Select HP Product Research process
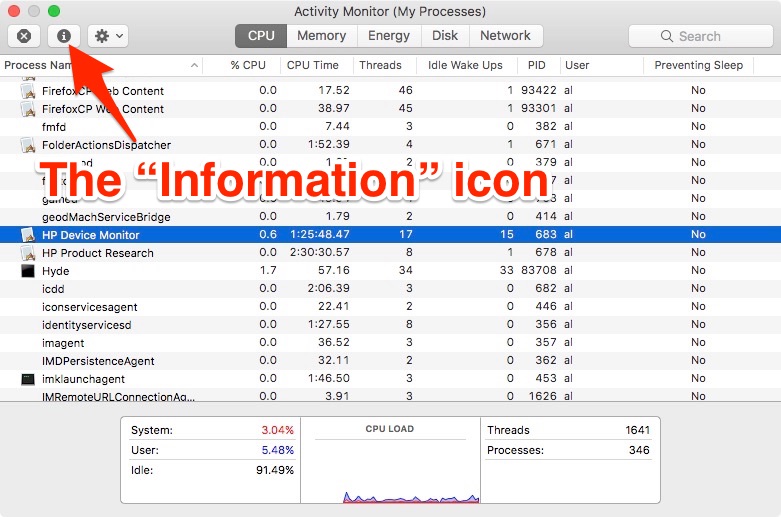 coord(390,253)
